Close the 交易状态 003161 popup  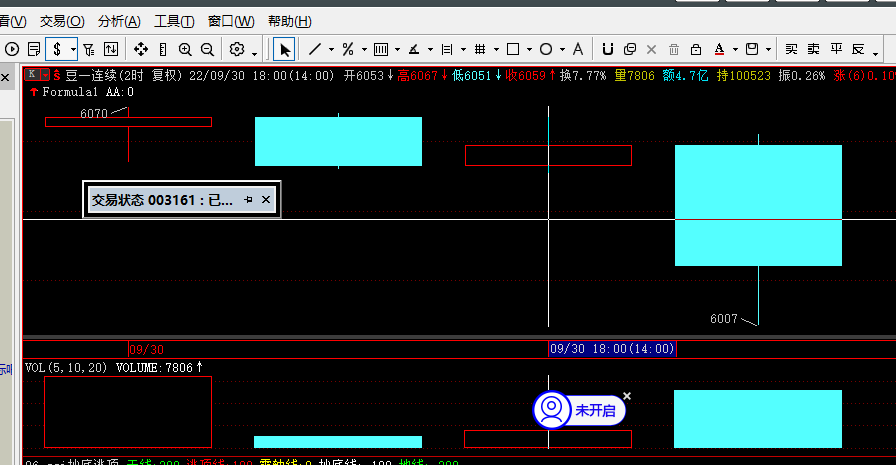coord(266,199)
